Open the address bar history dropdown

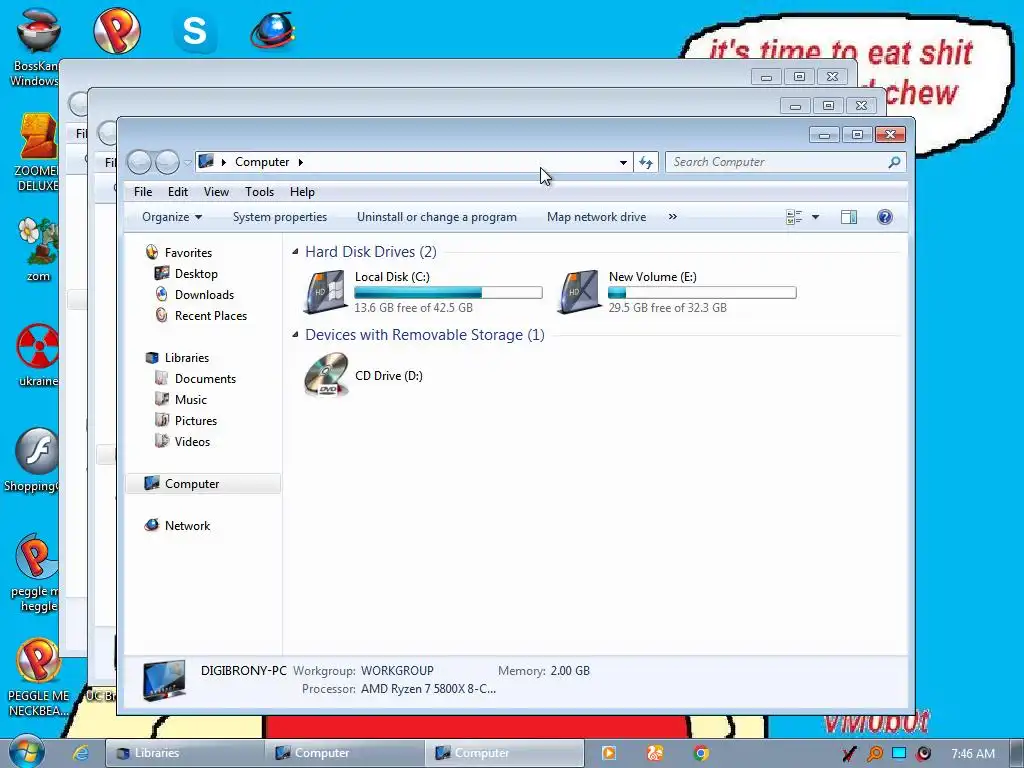tap(623, 162)
